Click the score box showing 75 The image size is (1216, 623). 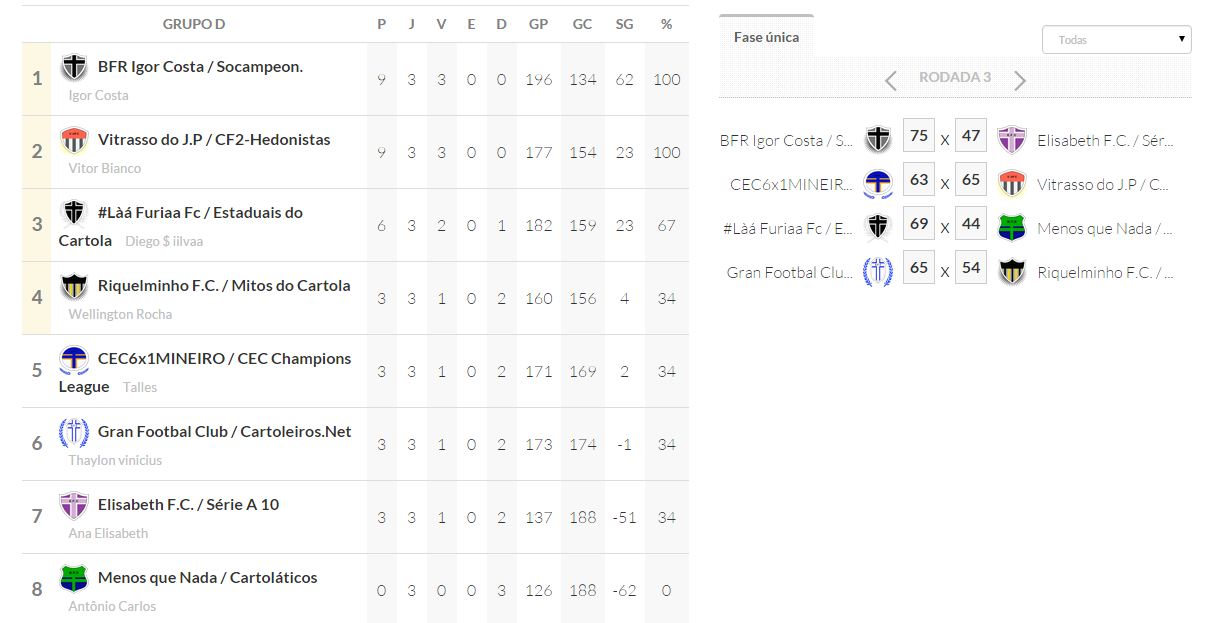tap(919, 136)
